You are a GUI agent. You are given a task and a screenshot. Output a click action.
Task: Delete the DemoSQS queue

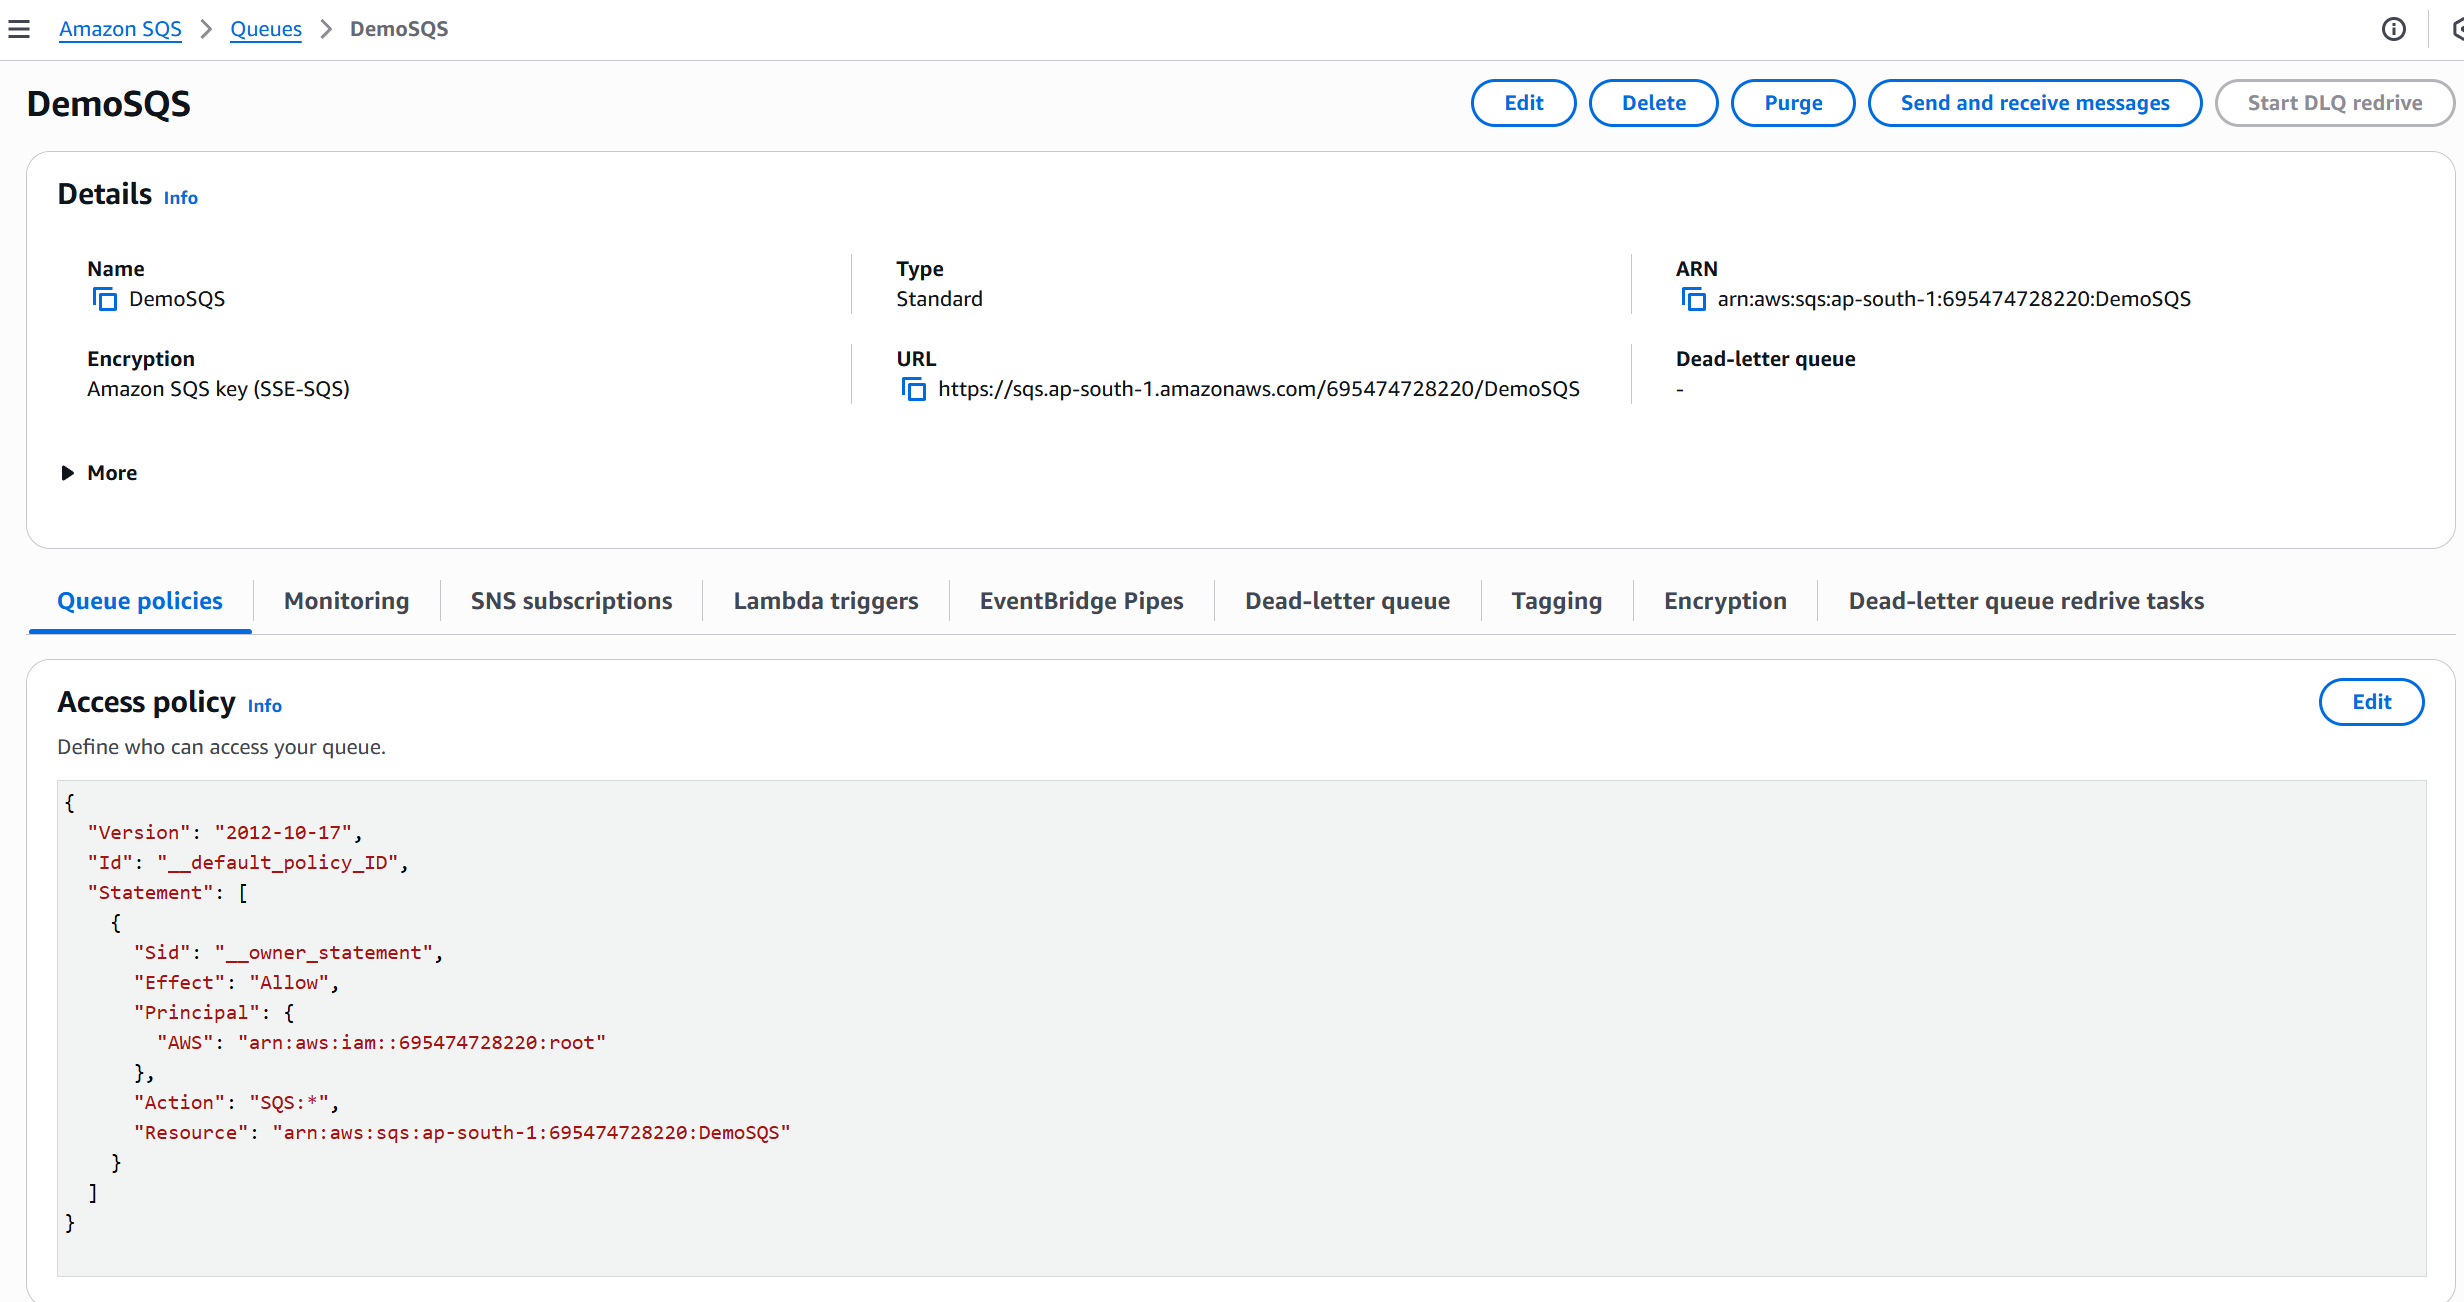1653,103
